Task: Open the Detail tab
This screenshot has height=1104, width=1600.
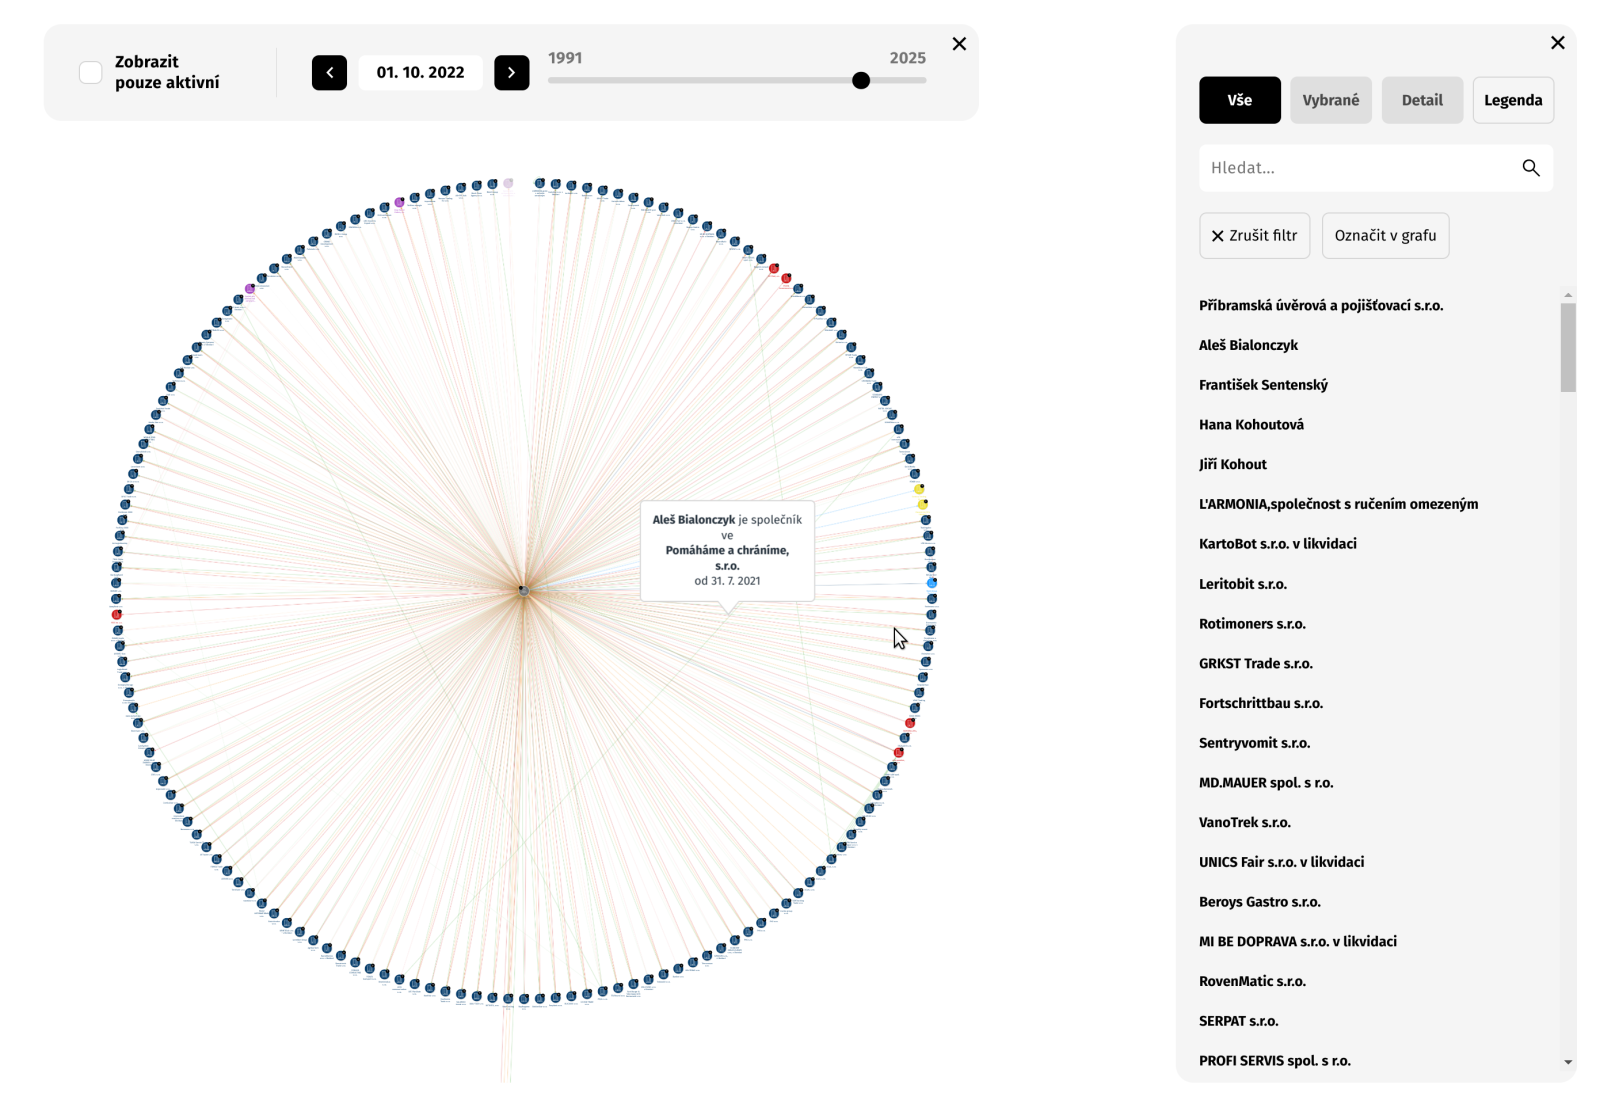Action: [x=1421, y=100]
